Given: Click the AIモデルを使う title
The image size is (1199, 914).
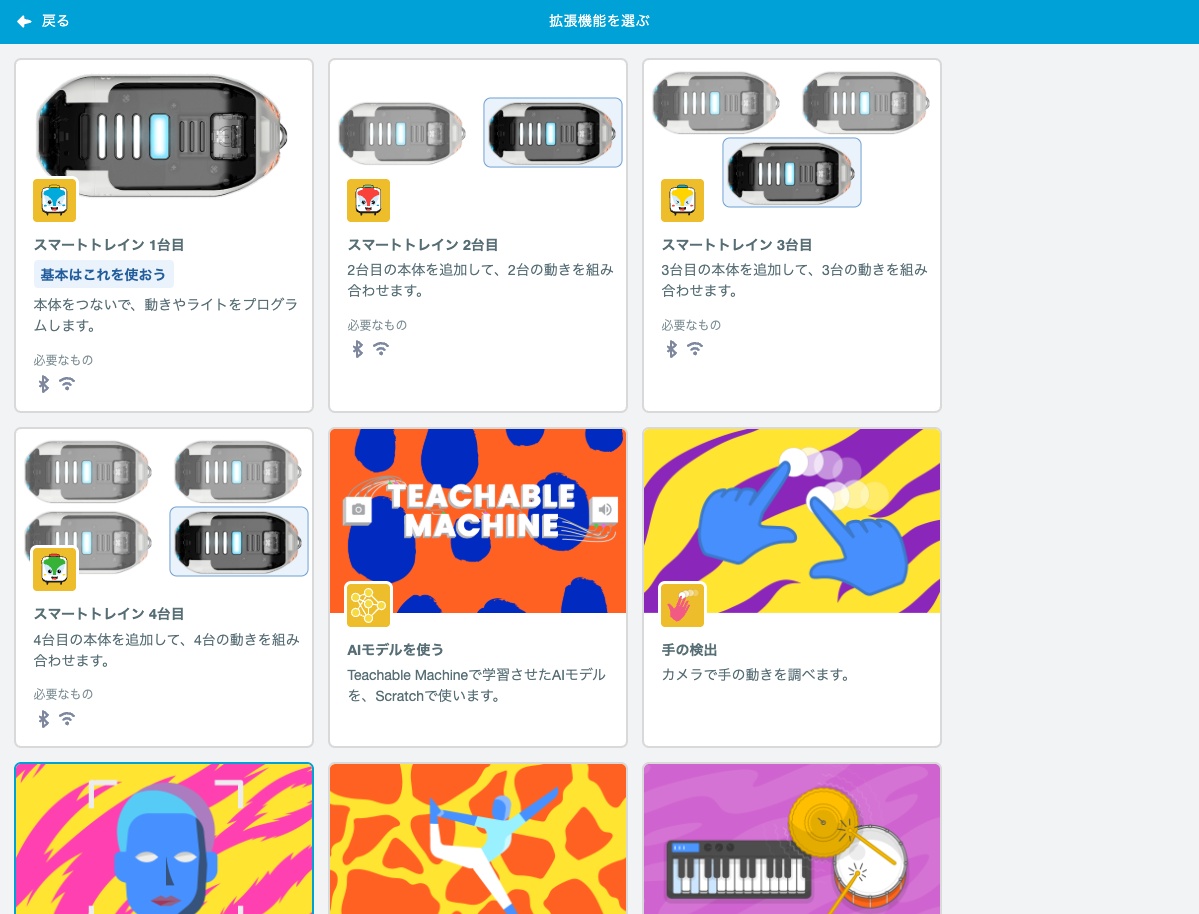Looking at the screenshot, I should point(395,649).
